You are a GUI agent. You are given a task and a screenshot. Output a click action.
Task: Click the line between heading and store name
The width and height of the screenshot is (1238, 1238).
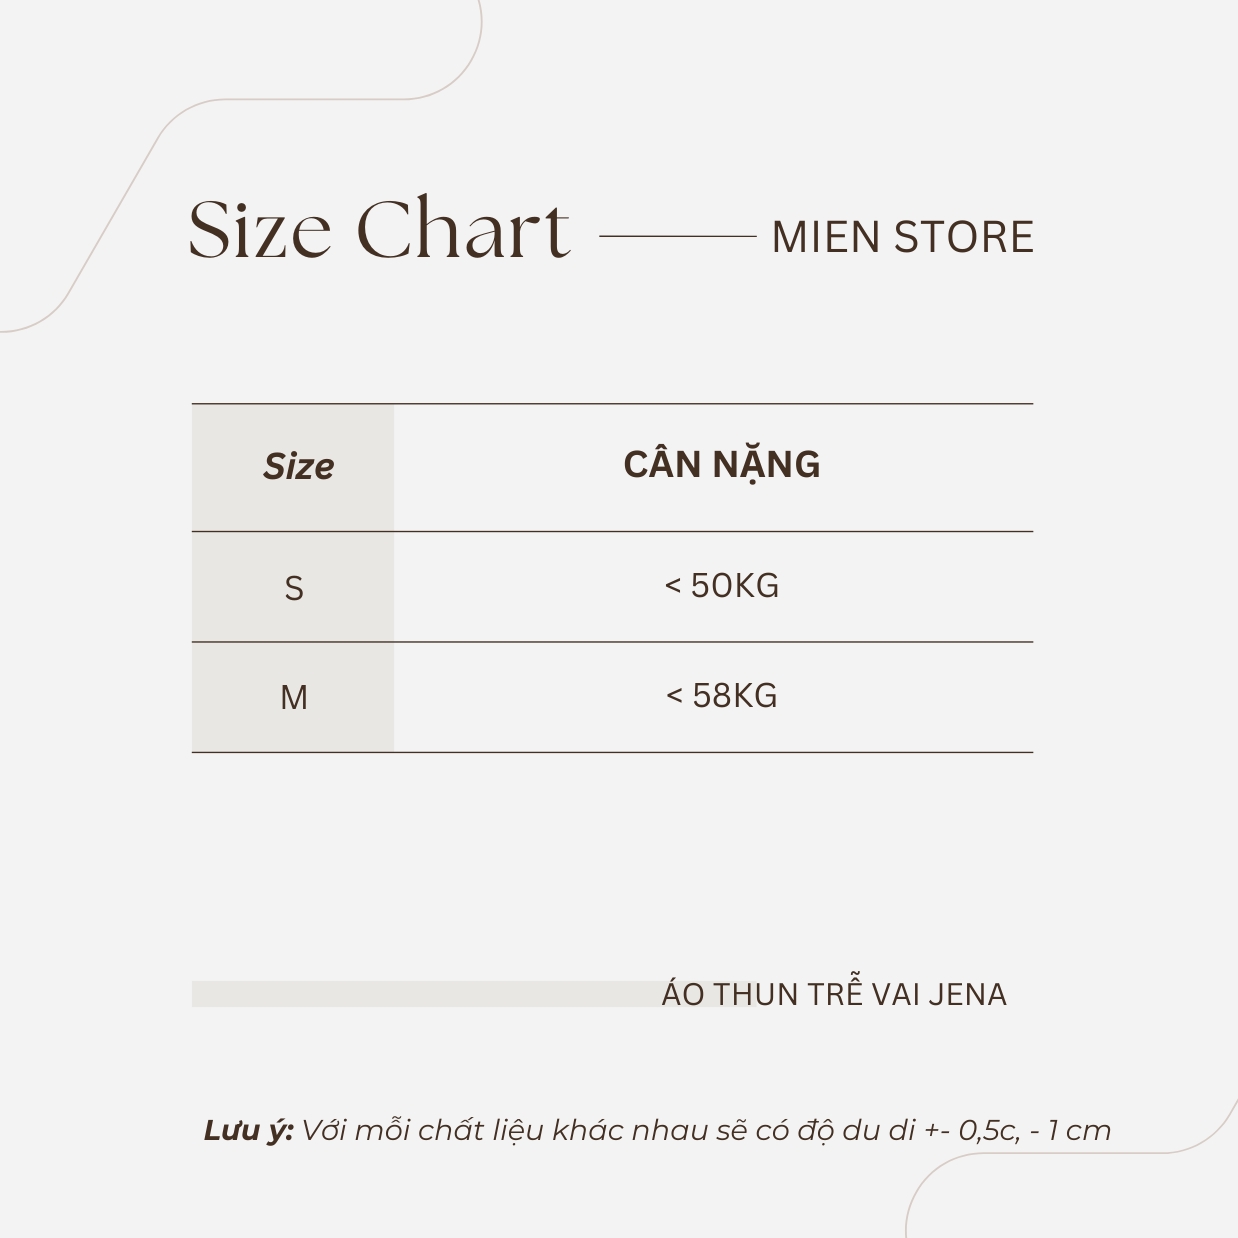coord(677,237)
